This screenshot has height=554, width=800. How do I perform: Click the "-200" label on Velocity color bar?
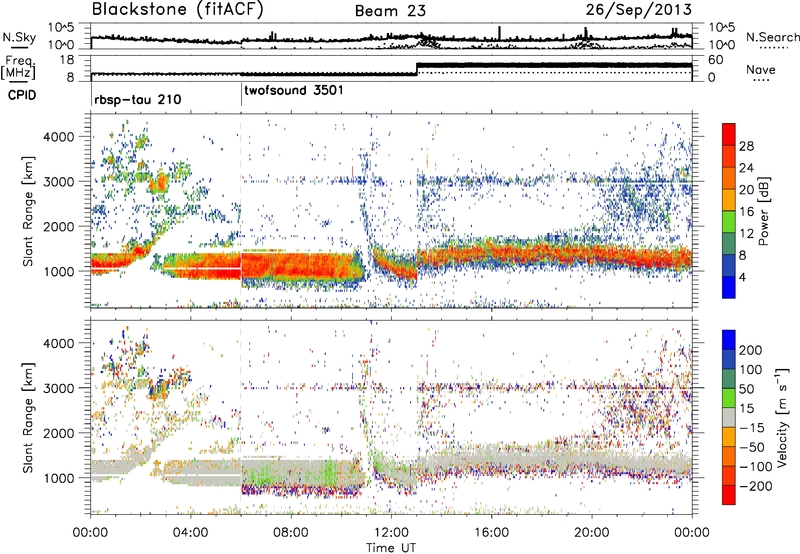click(755, 486)
